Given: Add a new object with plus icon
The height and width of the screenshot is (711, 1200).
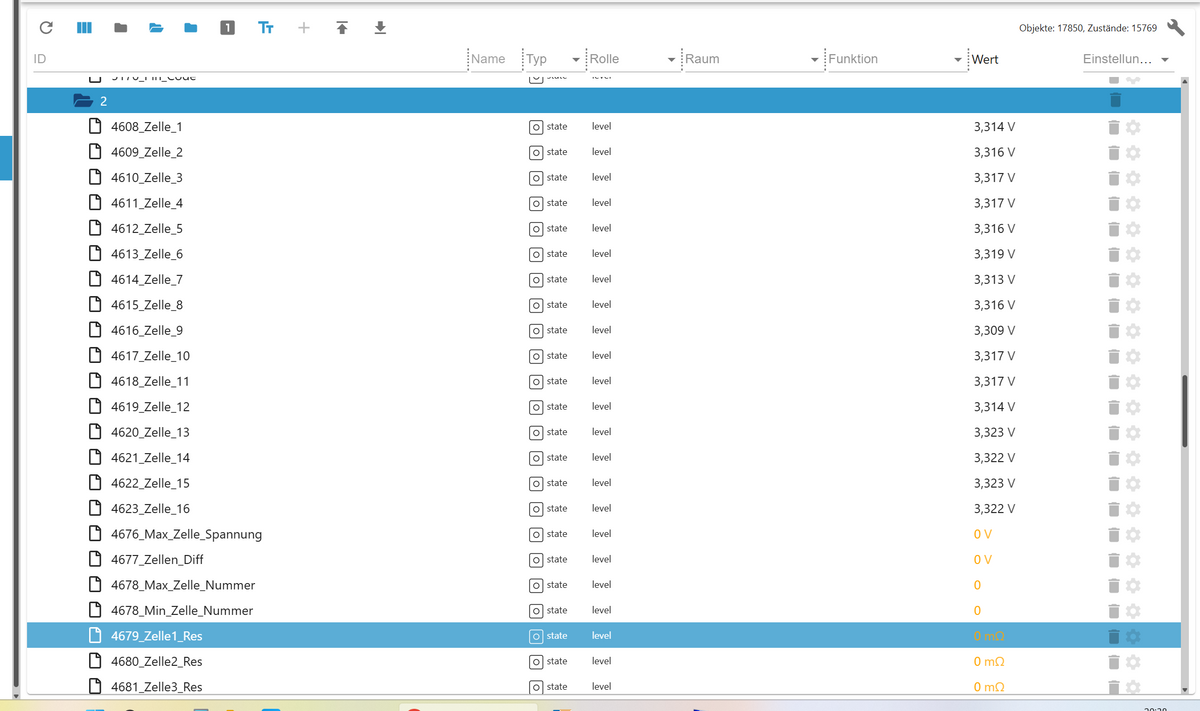Looking at the screenshot, I should [x=304, y=28].
